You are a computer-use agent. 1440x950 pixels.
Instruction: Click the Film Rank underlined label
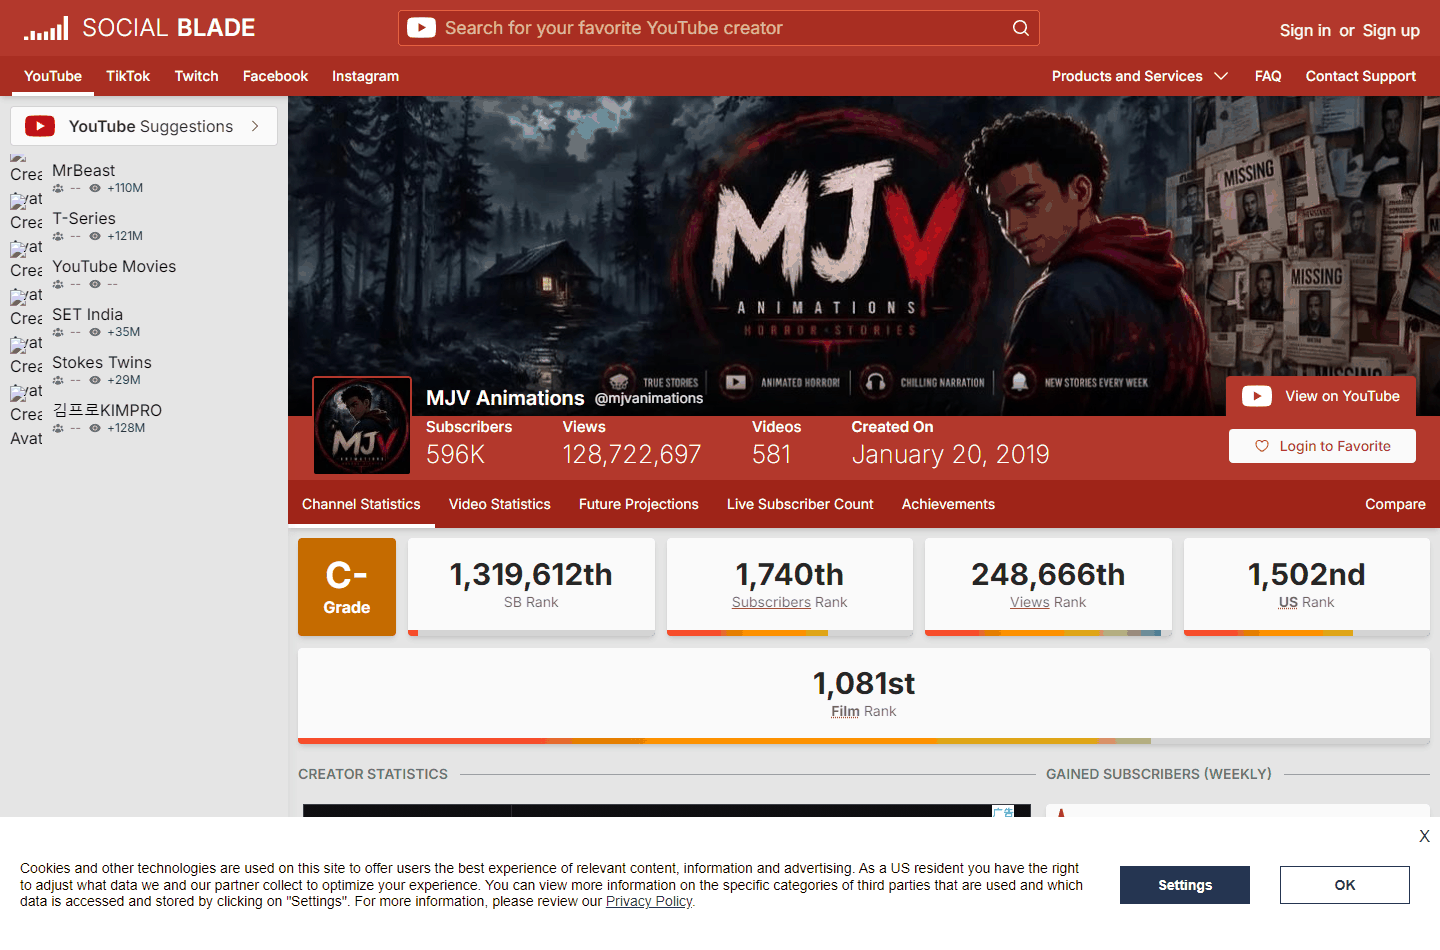click(x=845, y=711)
